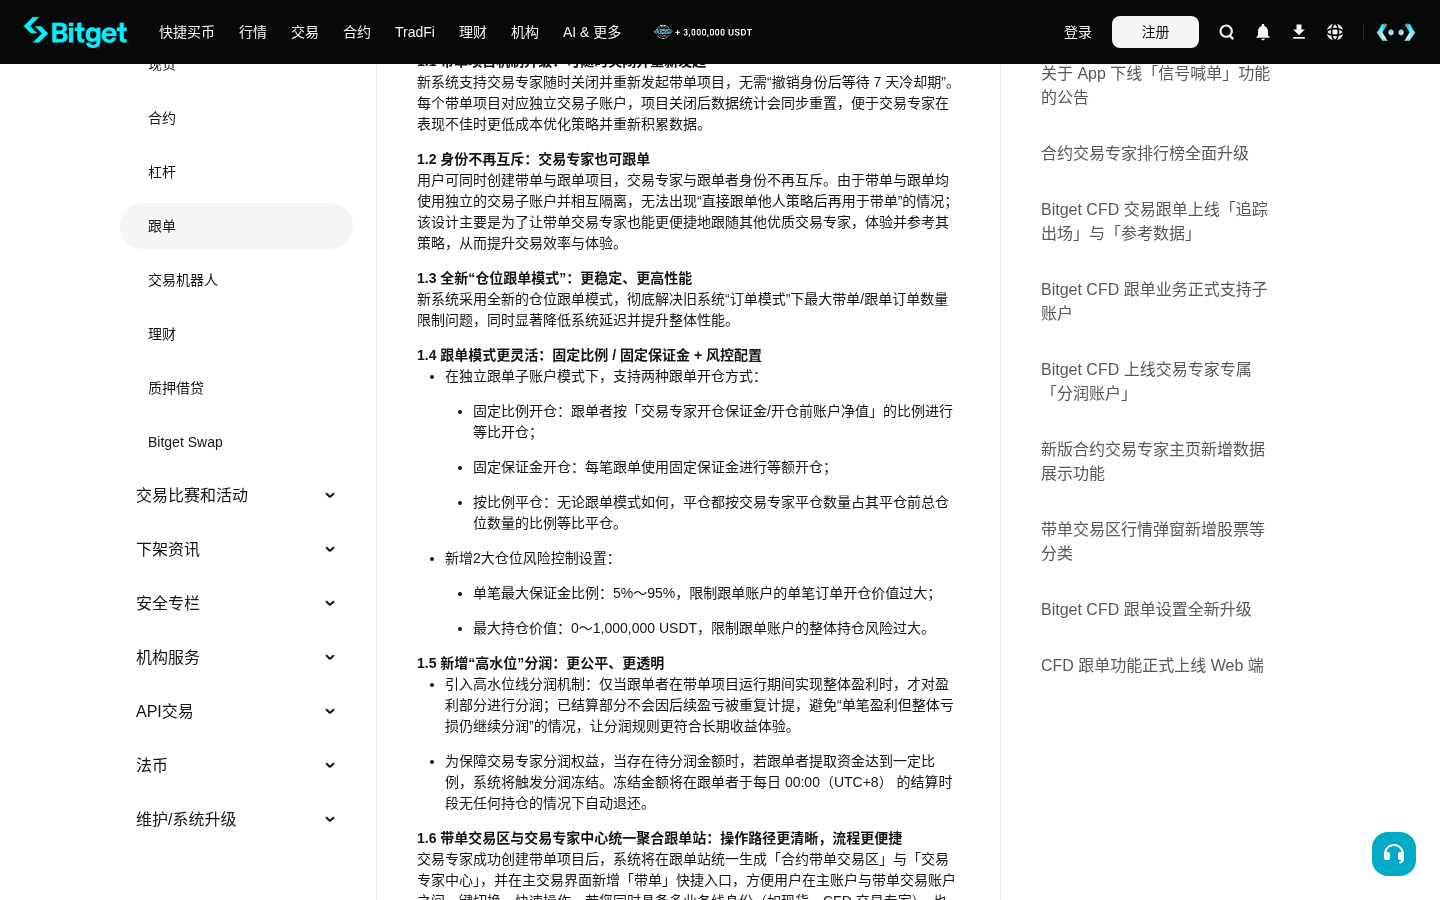Select sidebar 交易机器人 category
Screen dimensions: 1440x900
[x=236, y=280]
